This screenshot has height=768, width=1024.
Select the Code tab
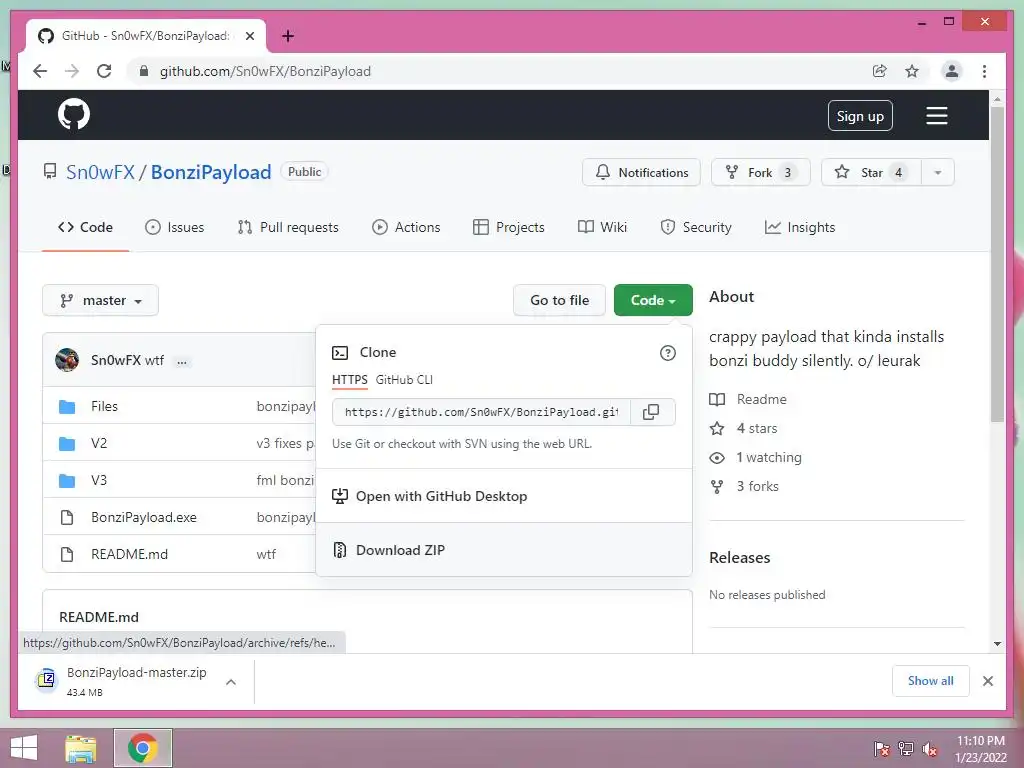point(86,227)
